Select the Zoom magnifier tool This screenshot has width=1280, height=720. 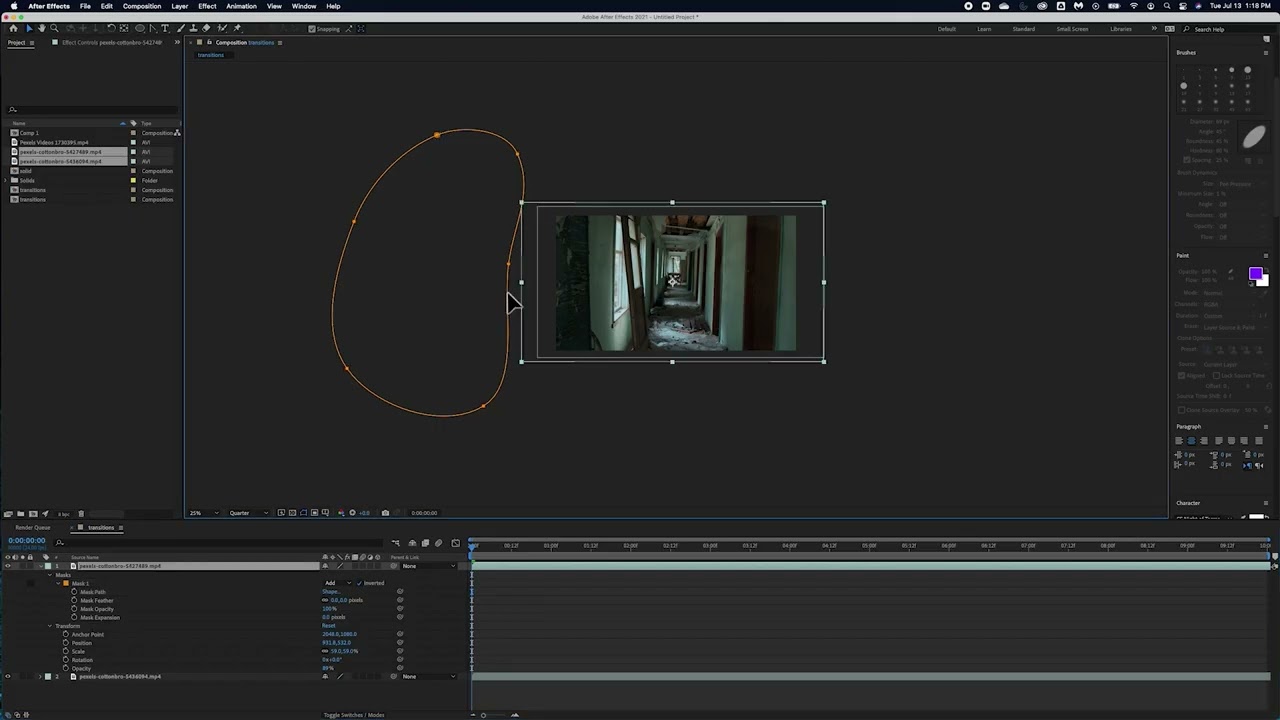(54, 28)
